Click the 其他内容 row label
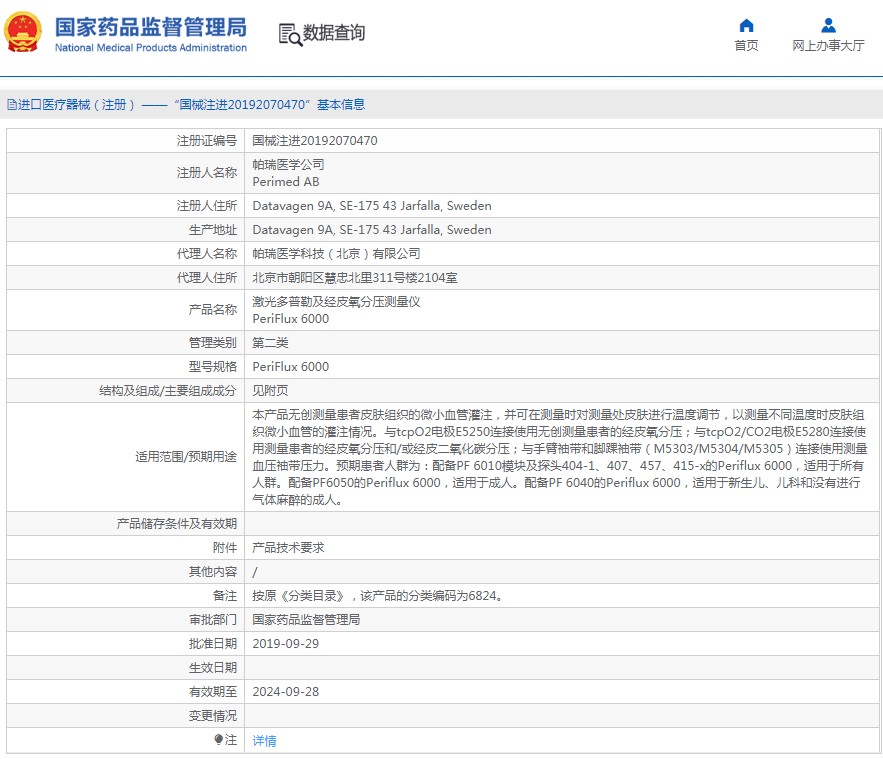This screenshot has height=759, width=883. (x=213, y=572)
